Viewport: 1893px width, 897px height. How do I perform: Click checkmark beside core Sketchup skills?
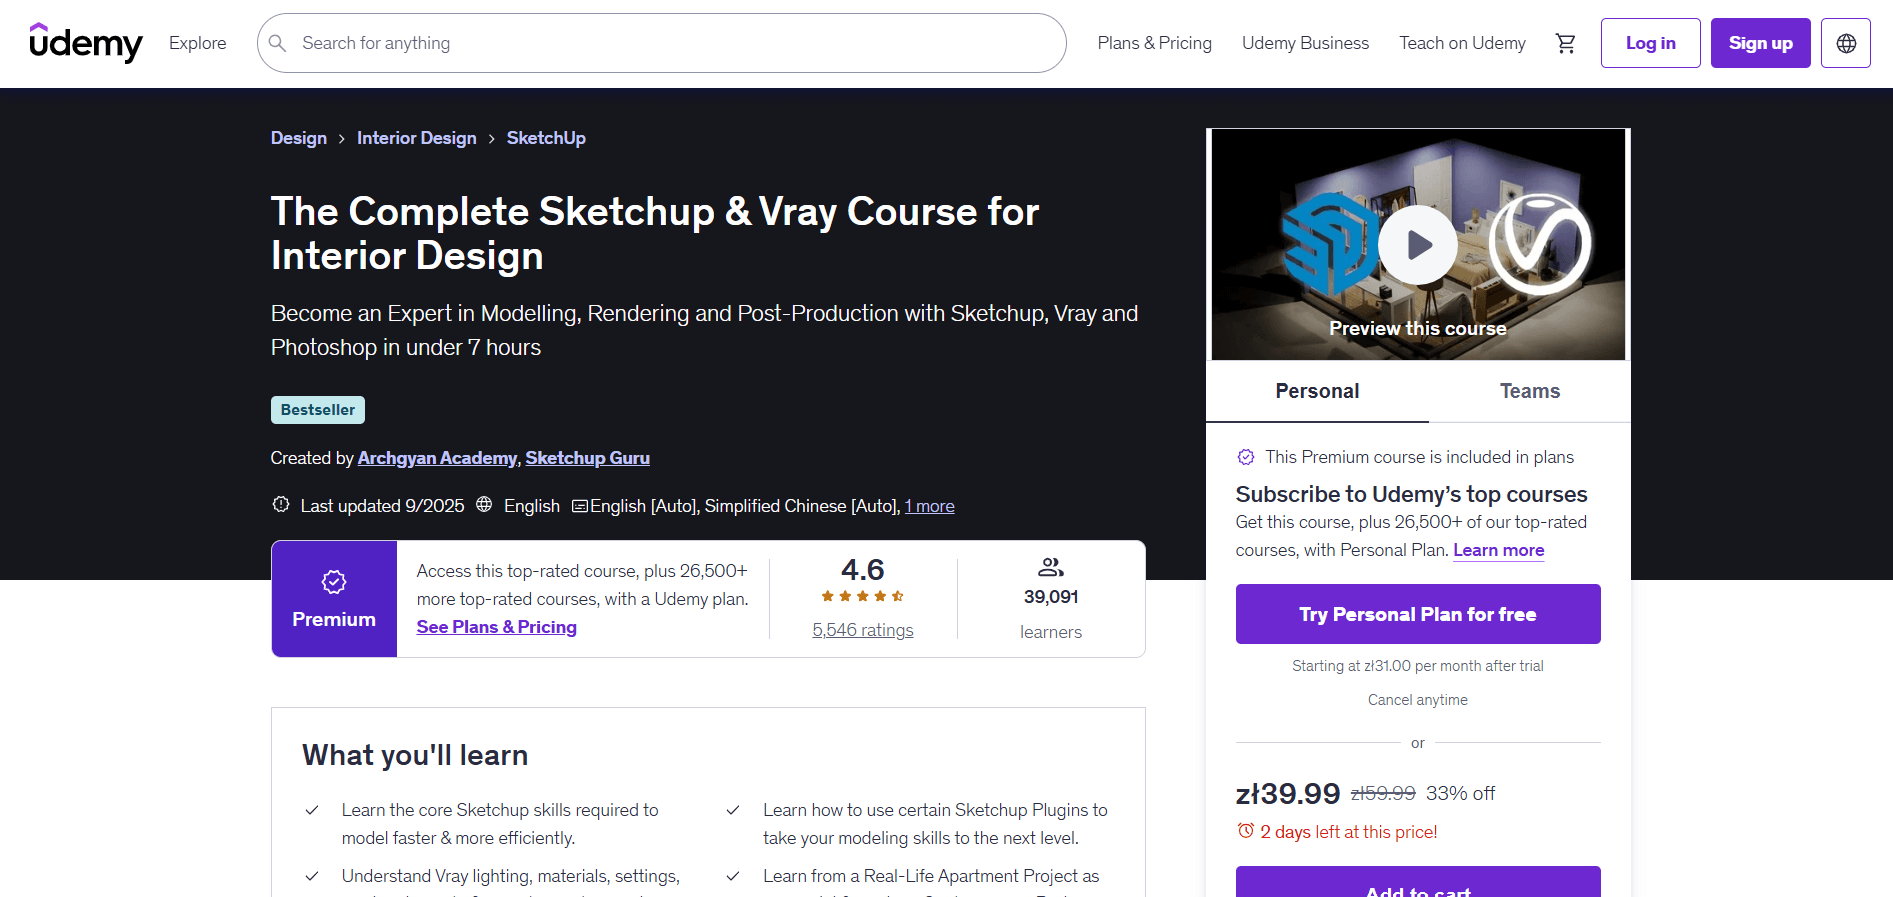312,810
